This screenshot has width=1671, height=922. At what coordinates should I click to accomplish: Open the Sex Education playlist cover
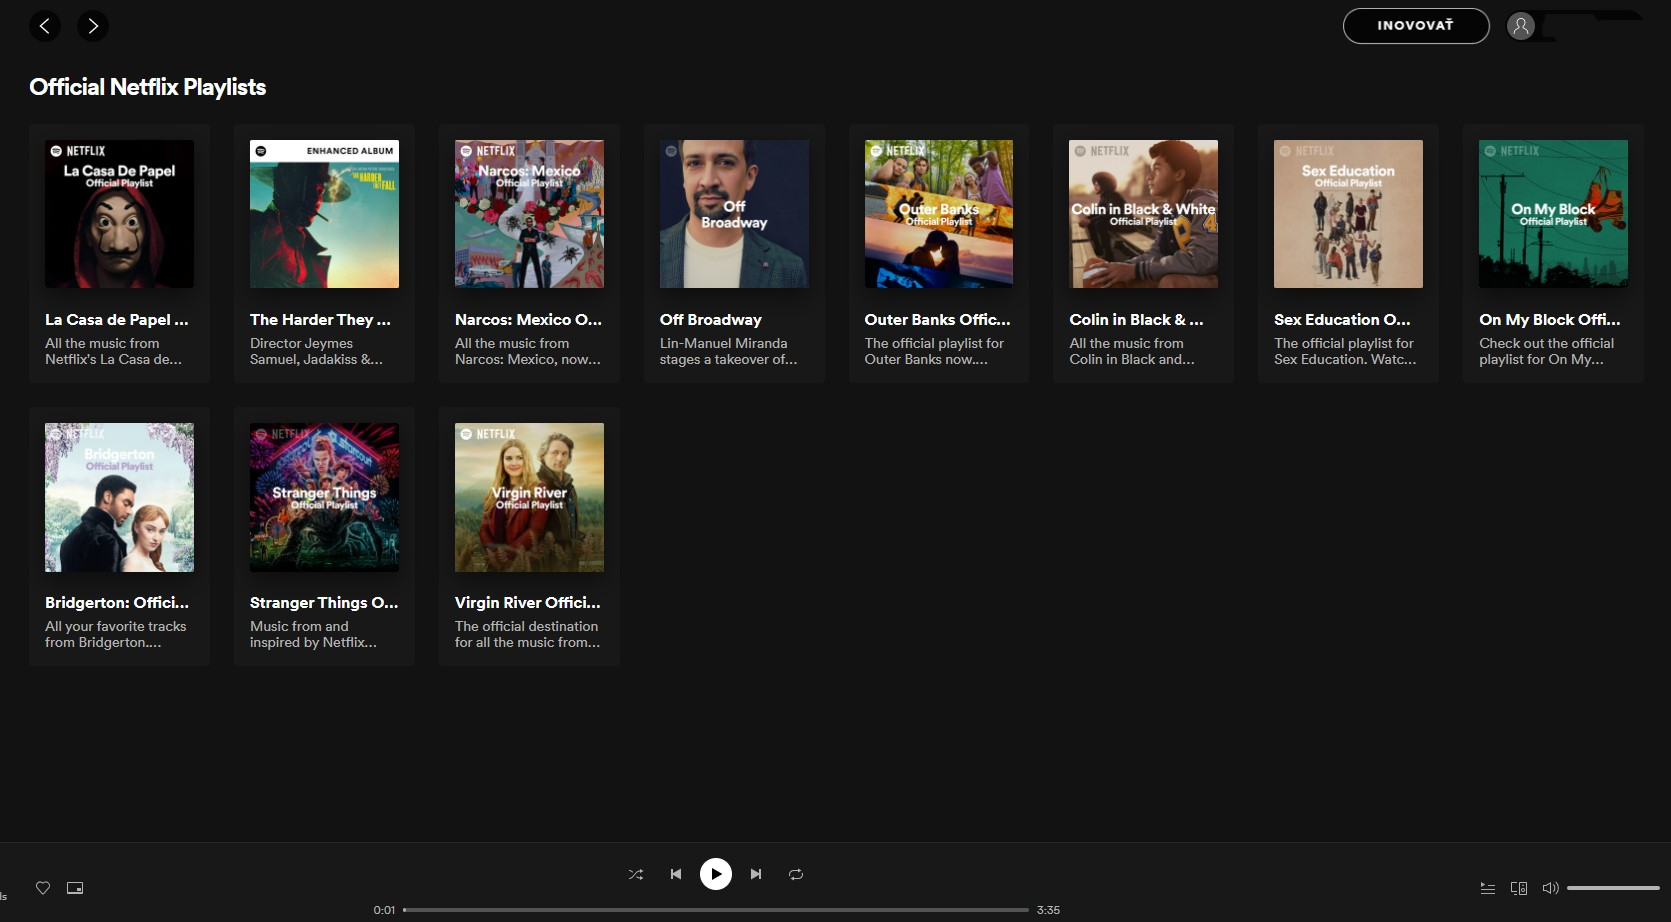[x=1348, y=214]
